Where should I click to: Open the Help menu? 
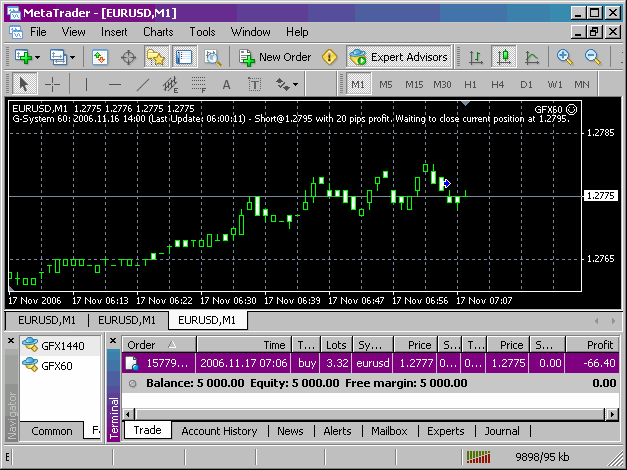pos(297,32)
